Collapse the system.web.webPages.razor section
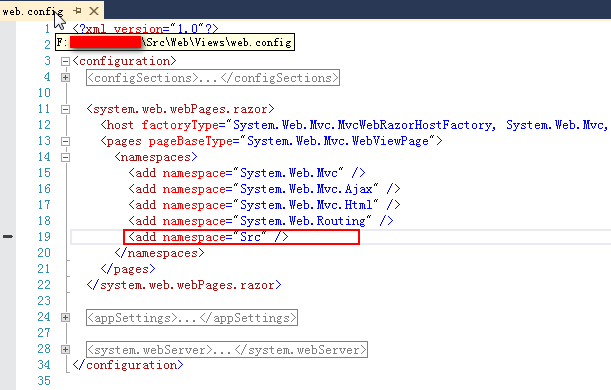611x390 pixels. click(x=65, y=109)
